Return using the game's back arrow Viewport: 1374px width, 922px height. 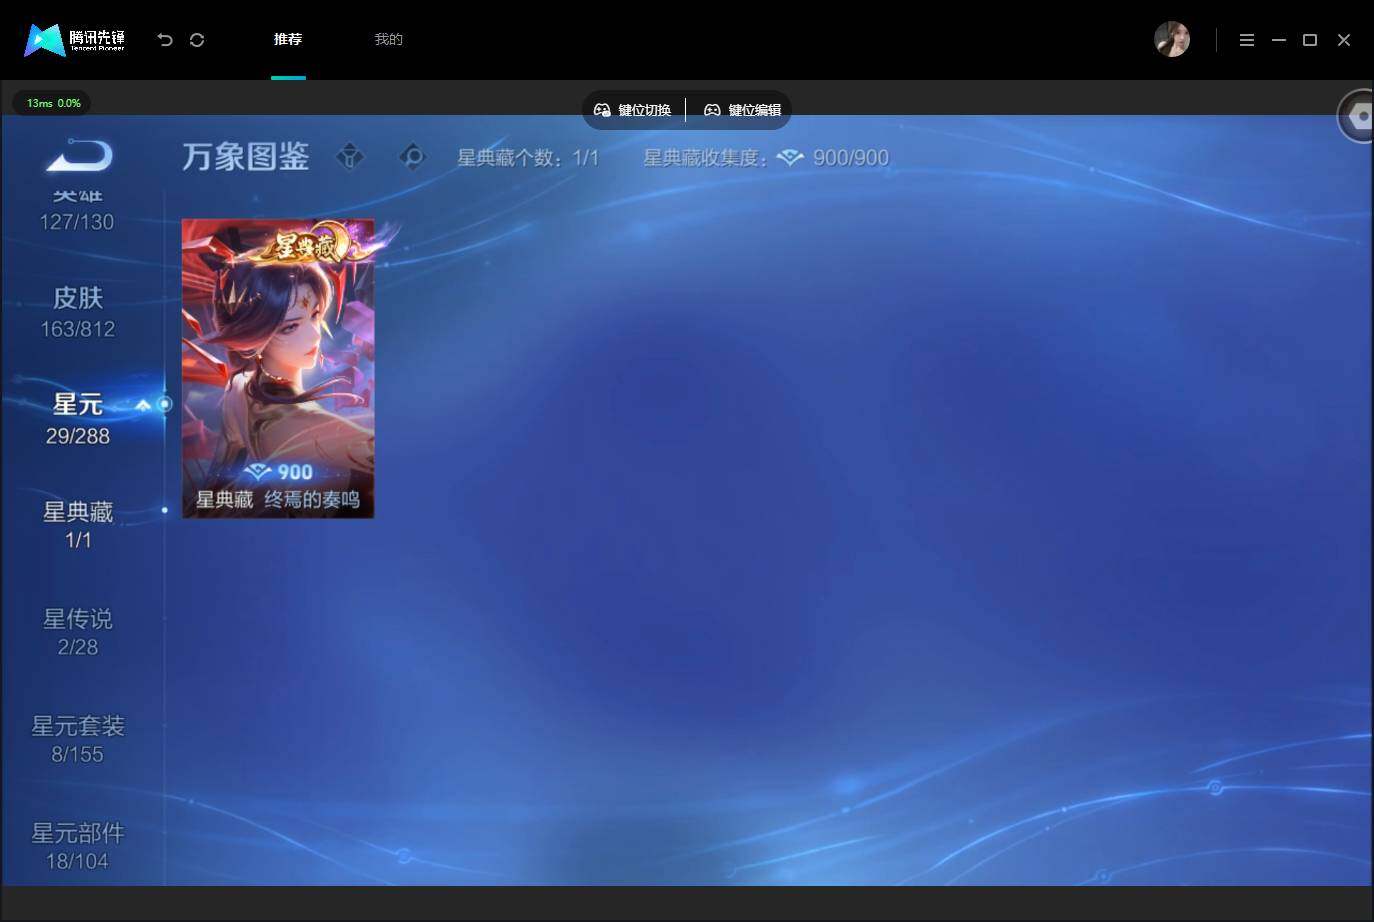pos(80,156)
